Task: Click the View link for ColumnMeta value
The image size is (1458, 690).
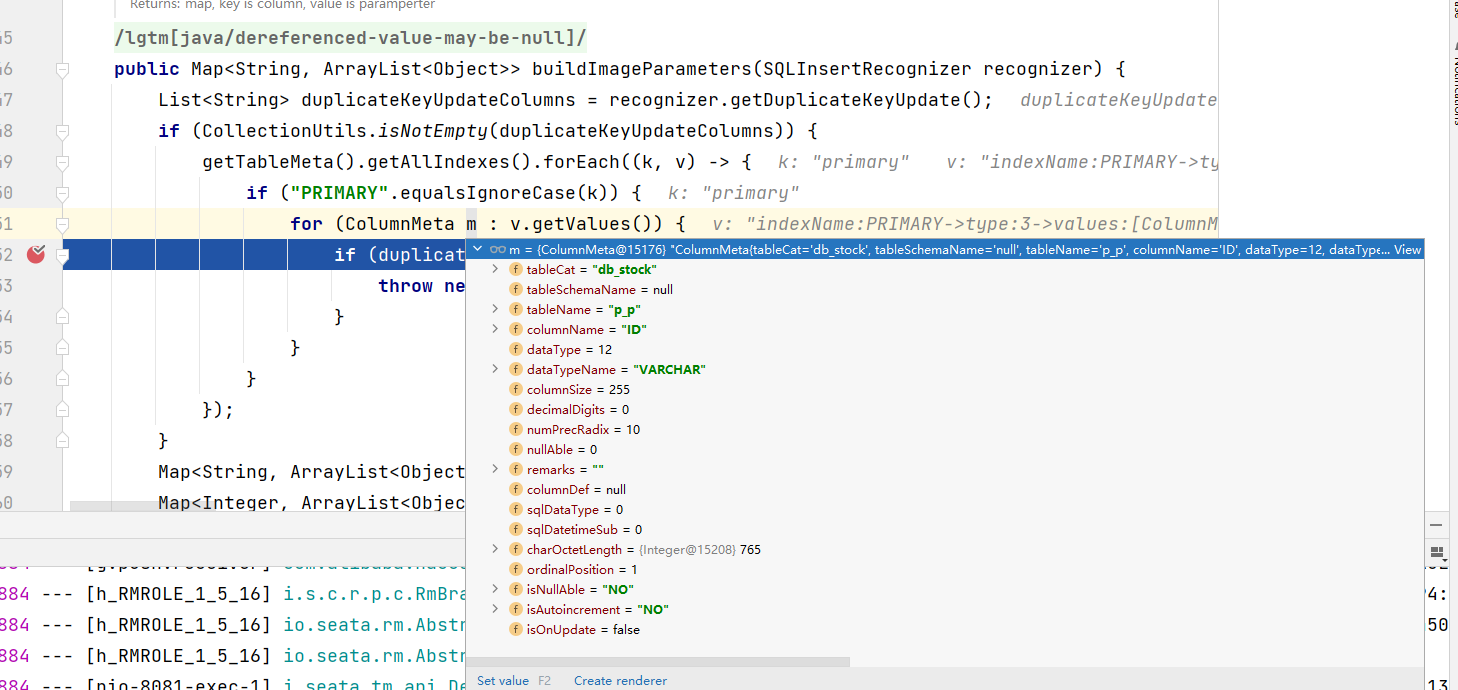Action: 1407,250
